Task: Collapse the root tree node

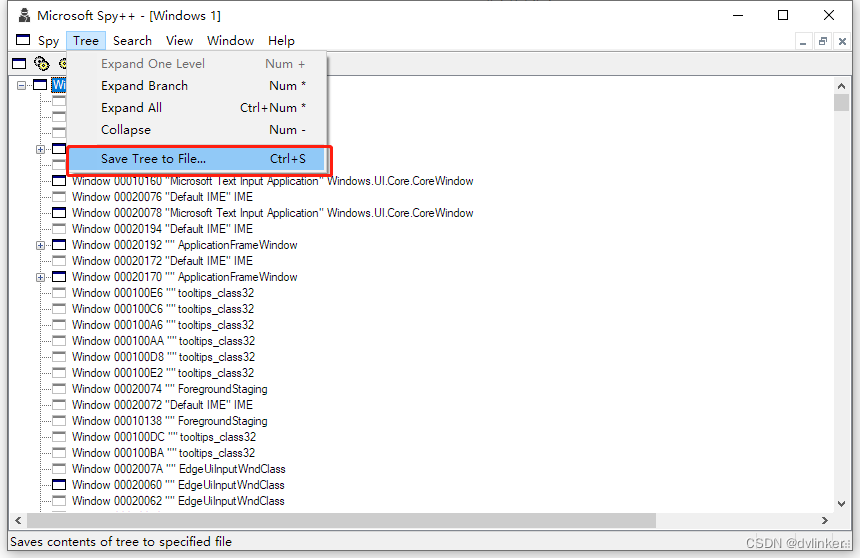Action: [21, 85]
